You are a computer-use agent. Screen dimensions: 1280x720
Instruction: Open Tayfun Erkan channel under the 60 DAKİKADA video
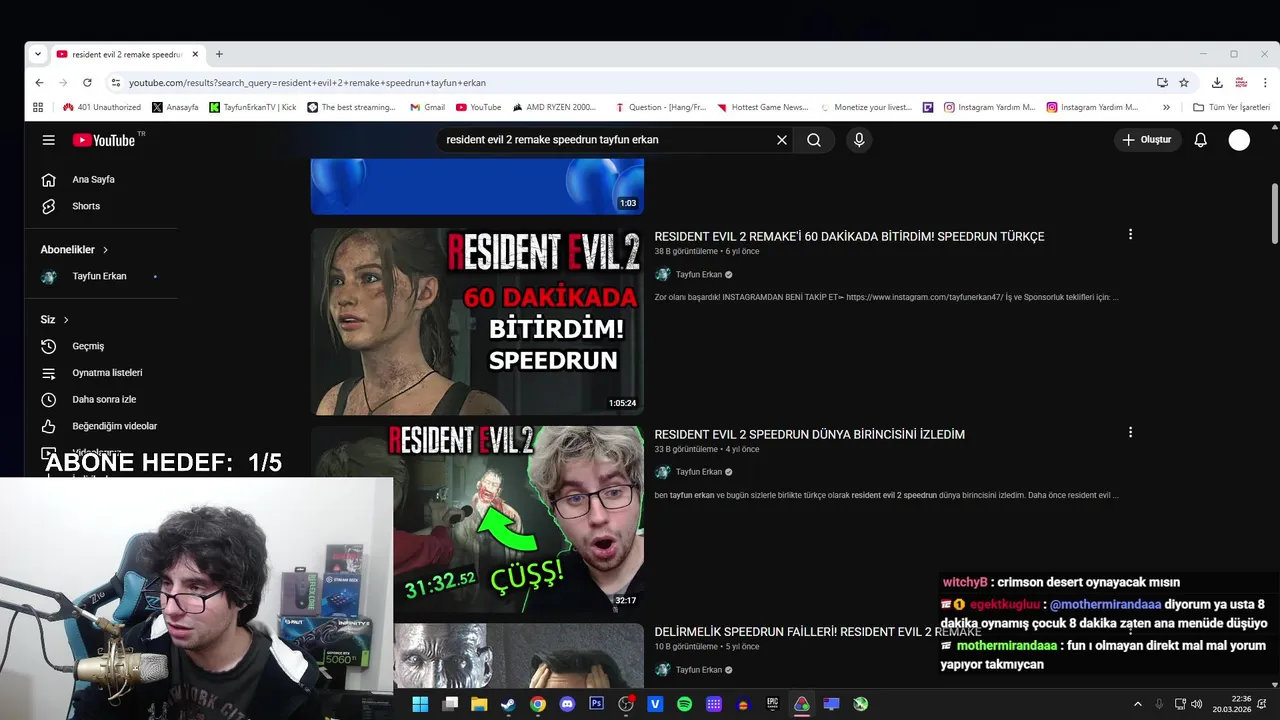tap(699, 275)
